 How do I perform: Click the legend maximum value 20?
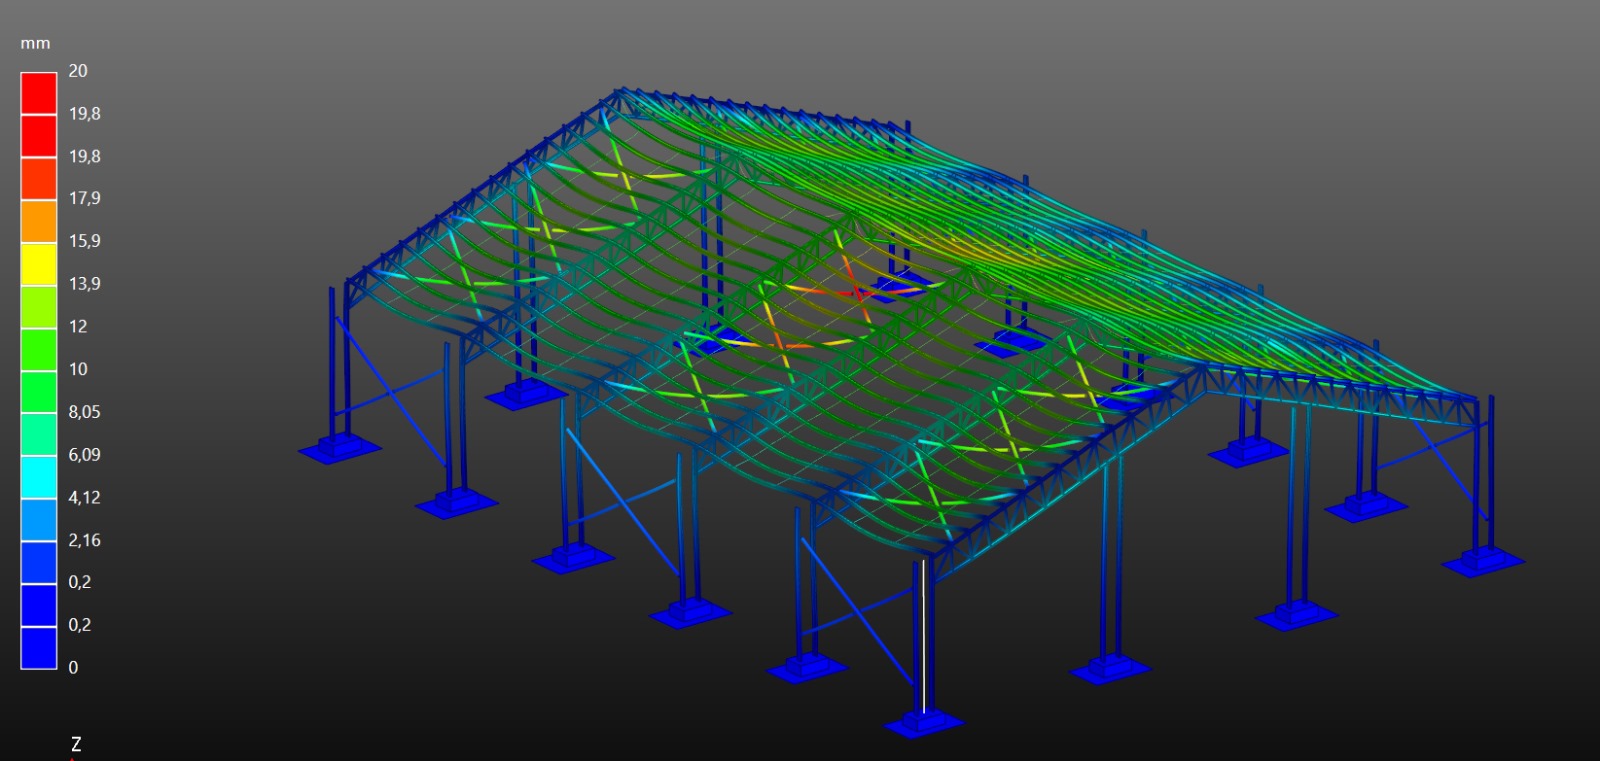(78, 71)
